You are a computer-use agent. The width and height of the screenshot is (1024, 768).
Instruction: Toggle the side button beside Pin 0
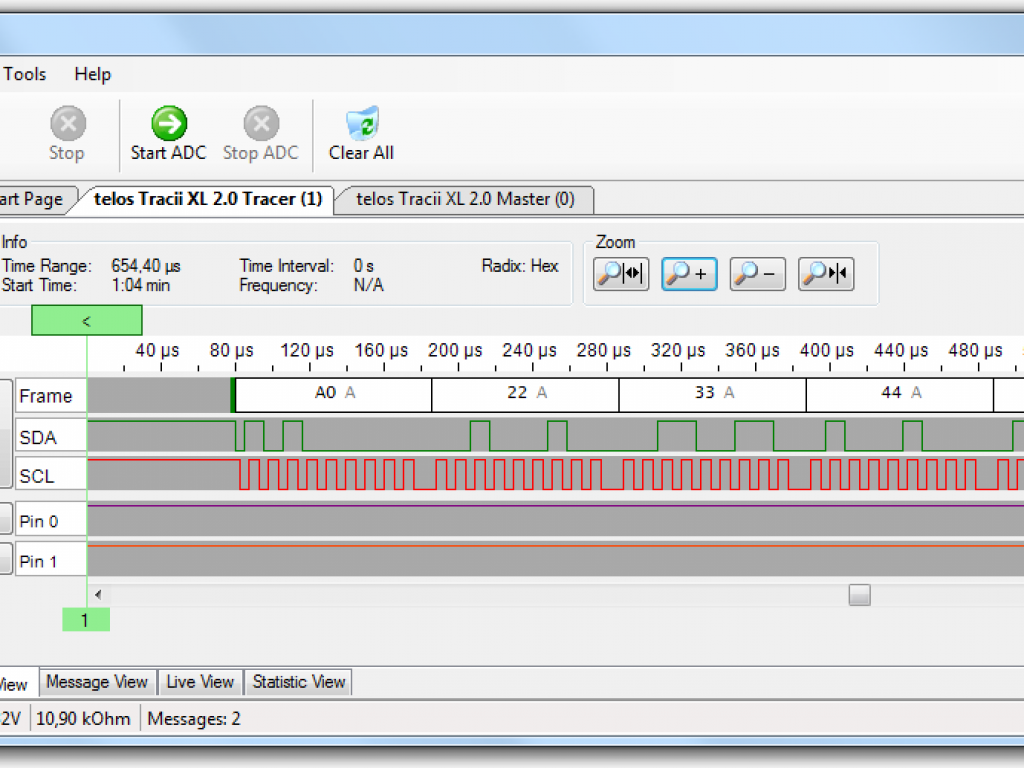coord(6,520)
